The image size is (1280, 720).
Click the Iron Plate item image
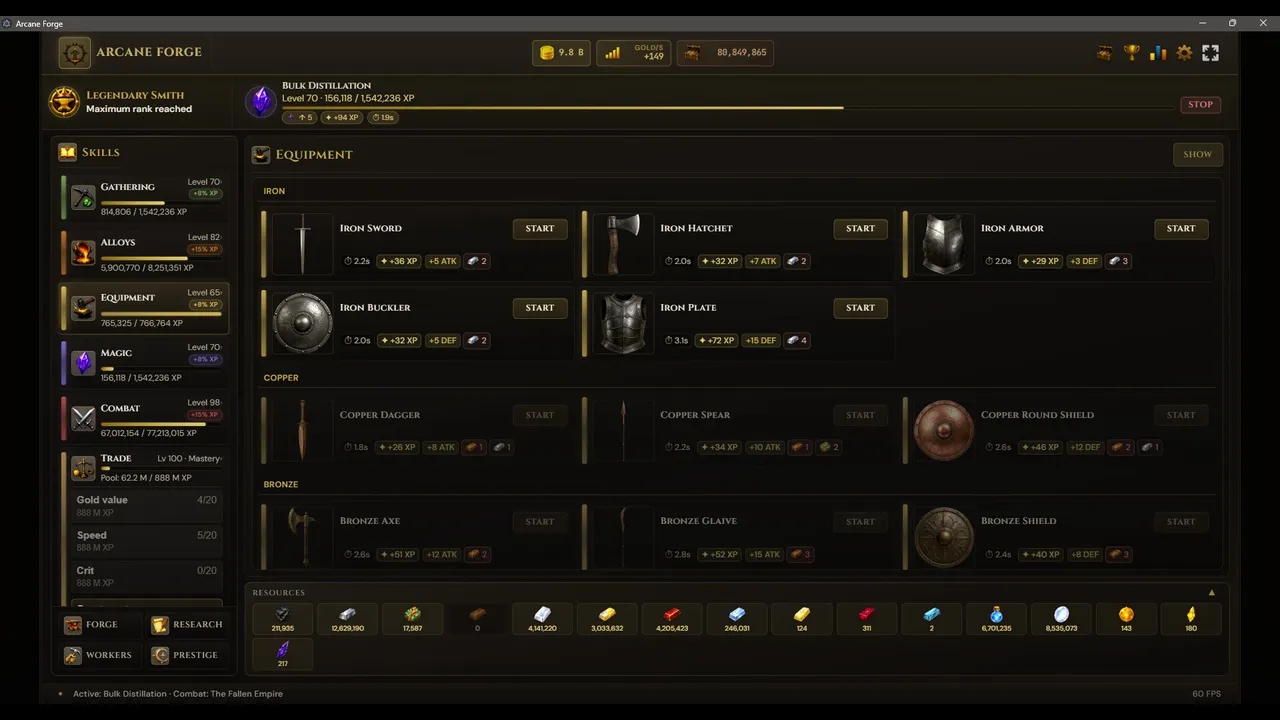click(624, 322)
